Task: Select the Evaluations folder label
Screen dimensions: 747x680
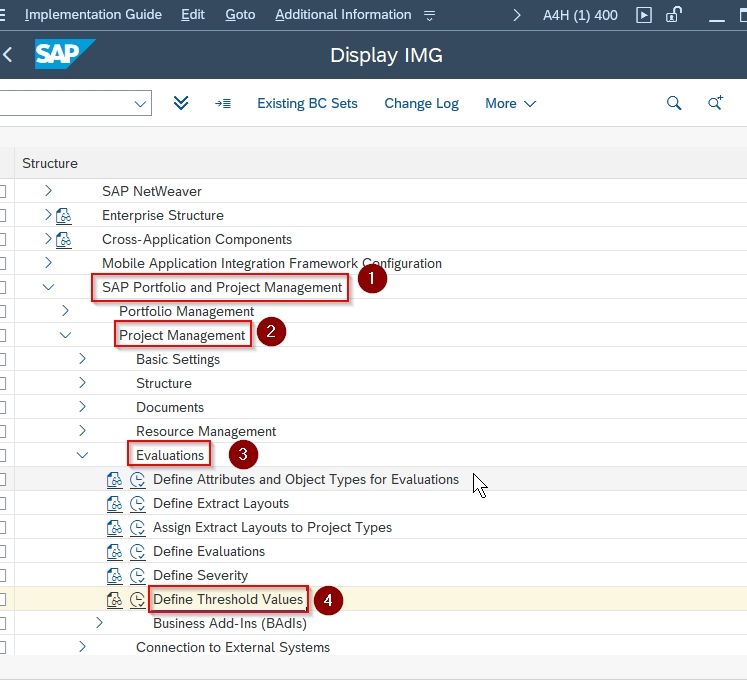Action: coord(170,455)
